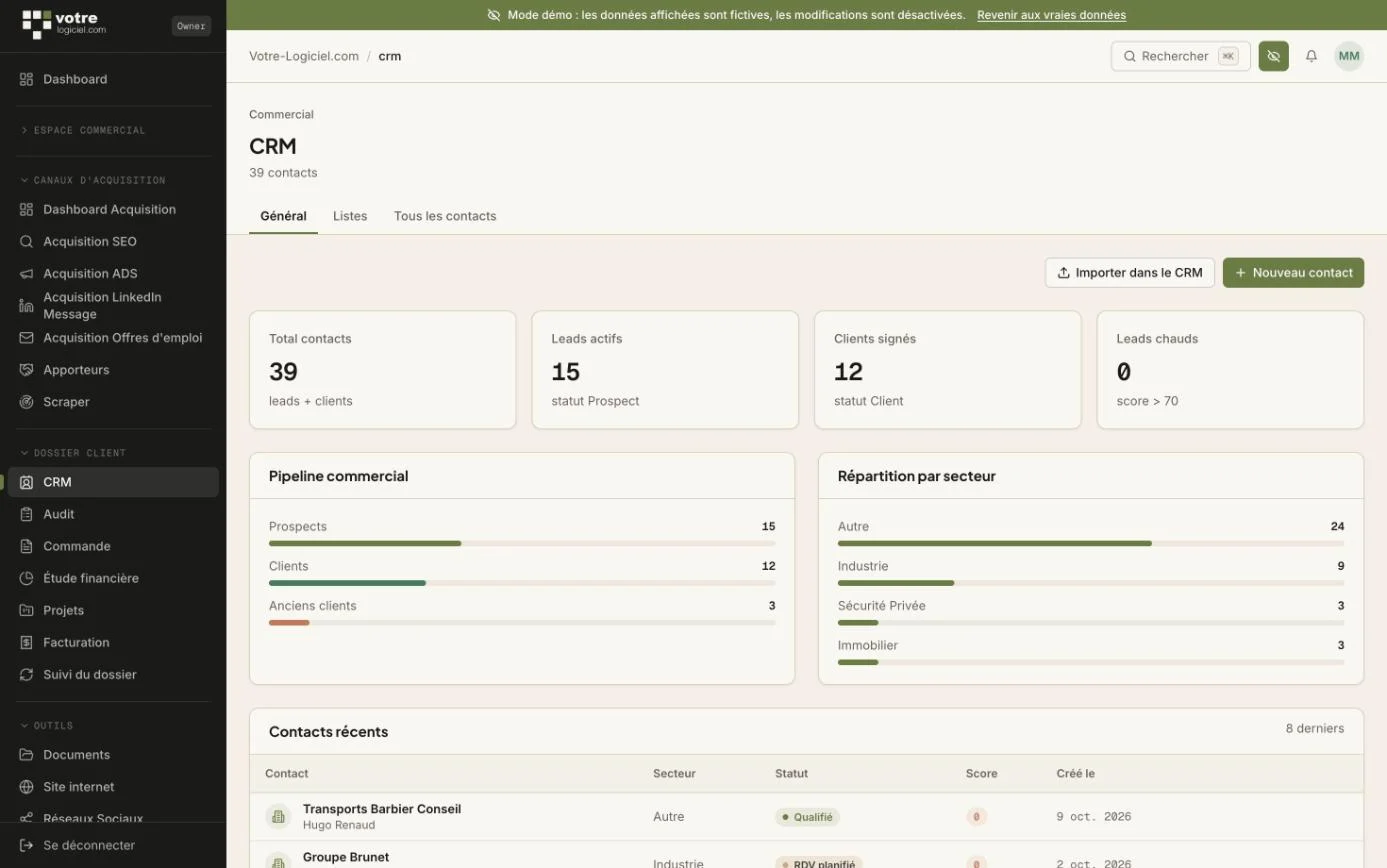Click the Votre Logiciel logo
The width and height of the screenshot is (1387, 868).
coord(64,24)
